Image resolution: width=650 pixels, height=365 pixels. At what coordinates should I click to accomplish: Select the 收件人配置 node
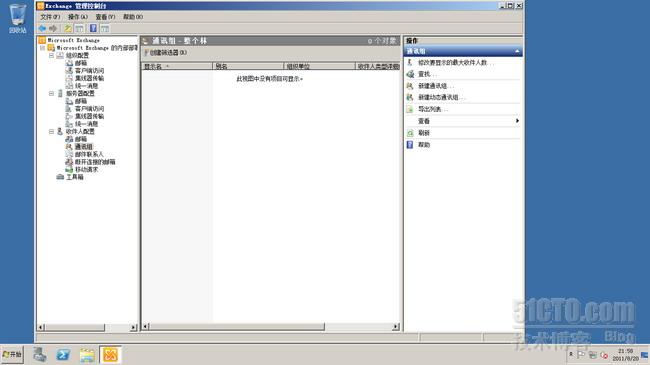tap(80, 131)
